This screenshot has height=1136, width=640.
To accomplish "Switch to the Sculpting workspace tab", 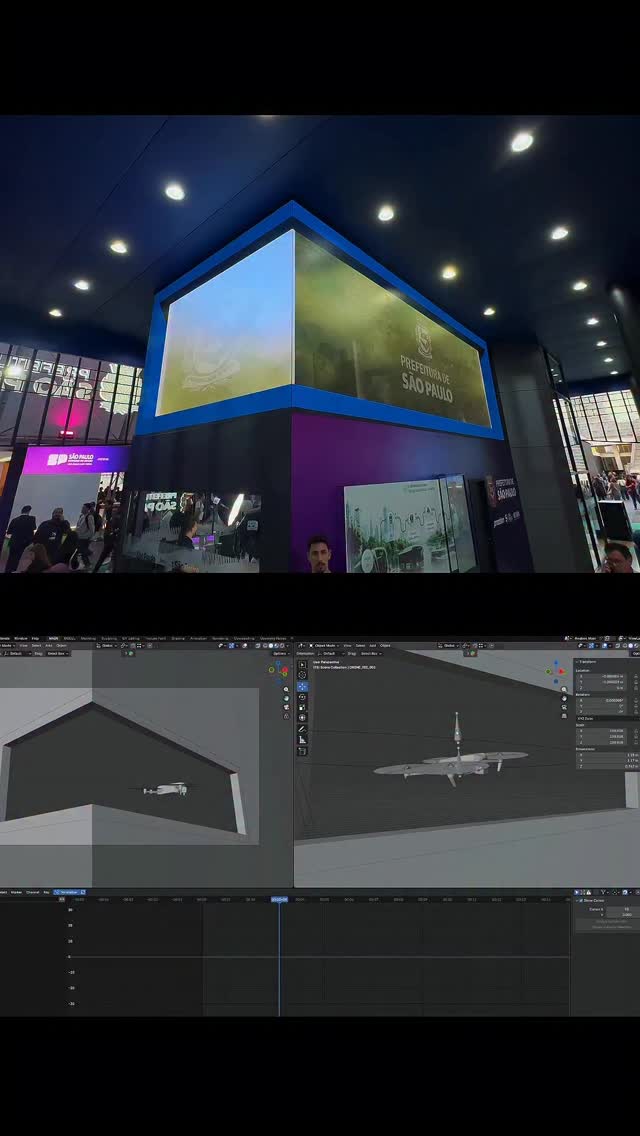I will 109,638.
